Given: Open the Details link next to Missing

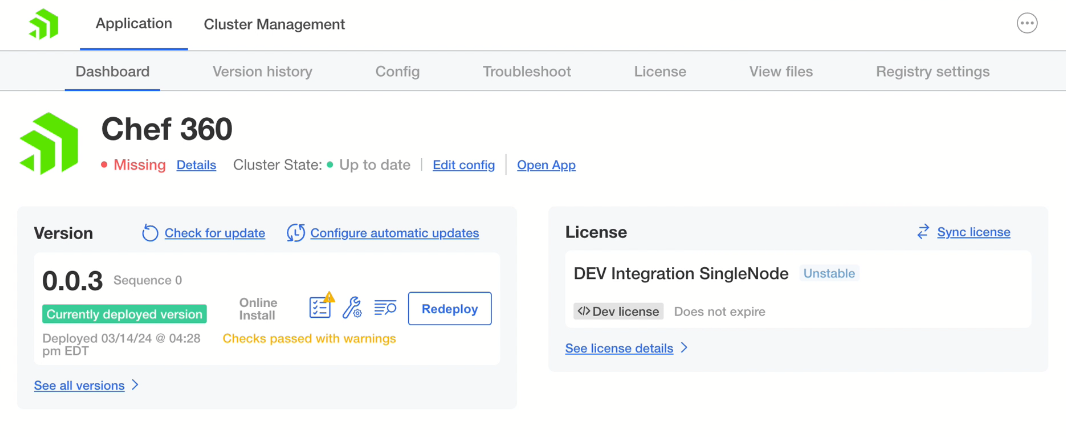Looking at the screenshot, I should [x=196, y=165].
